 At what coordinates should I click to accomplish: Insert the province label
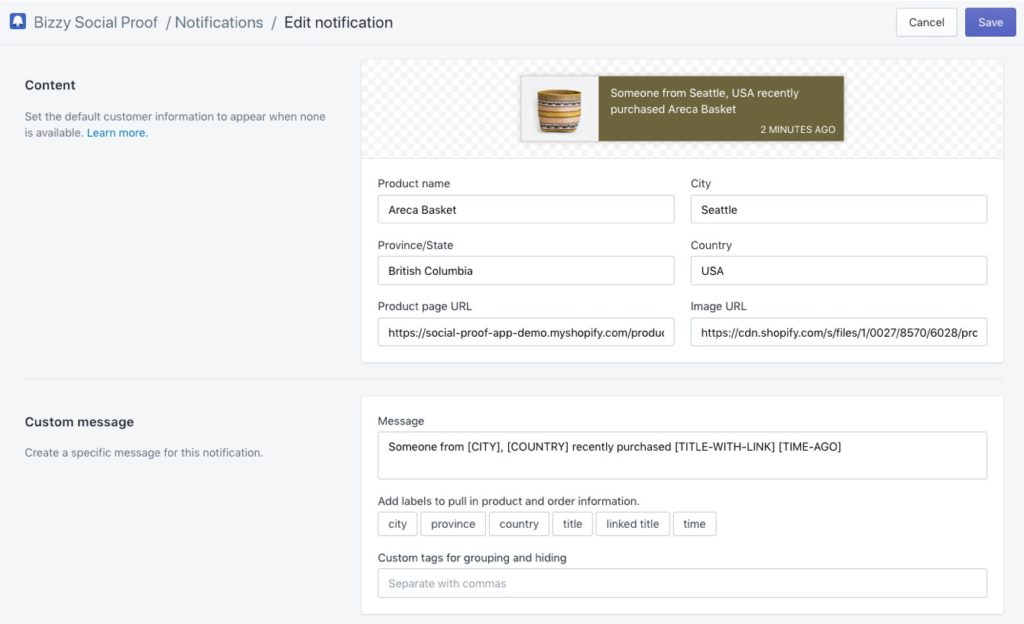coord(453,523)
